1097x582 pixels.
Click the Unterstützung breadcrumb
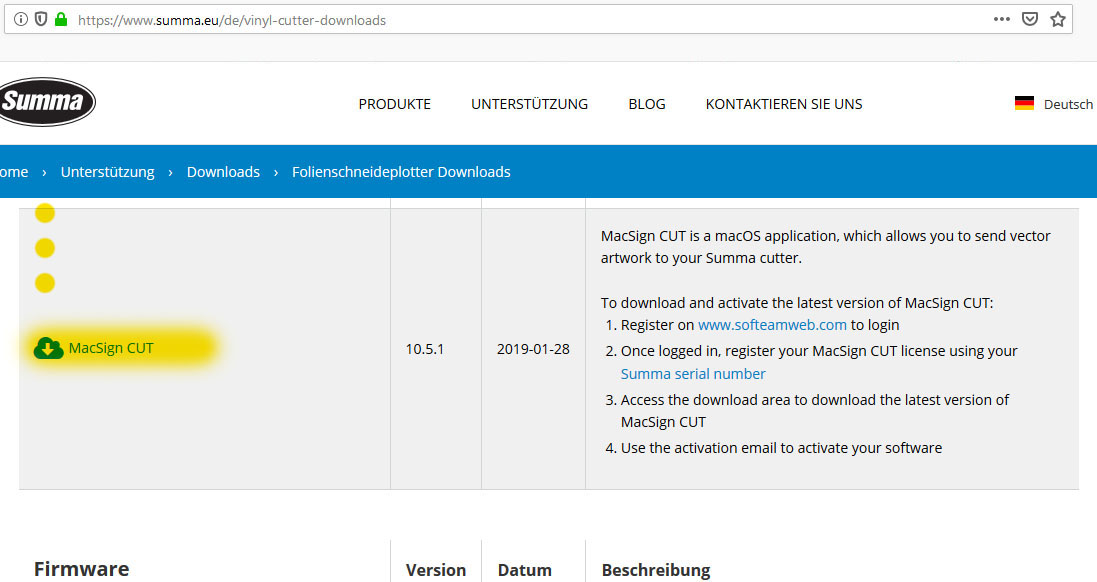tap(108, 172)
